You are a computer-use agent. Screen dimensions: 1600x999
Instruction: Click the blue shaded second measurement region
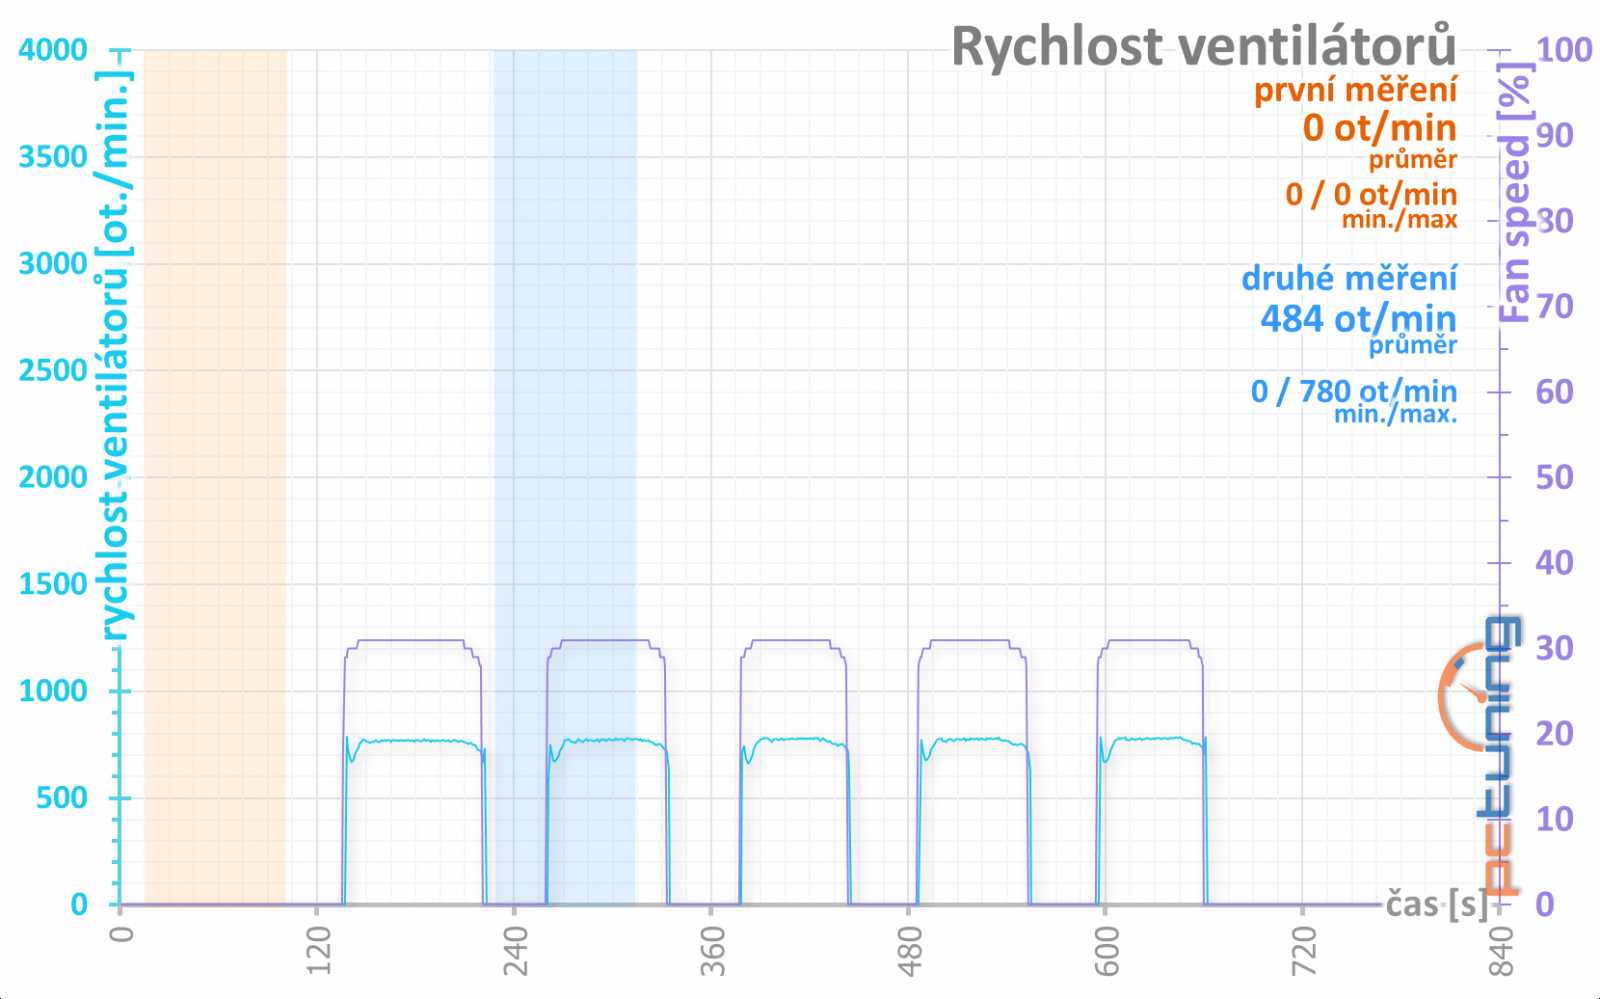click(565, 477)
